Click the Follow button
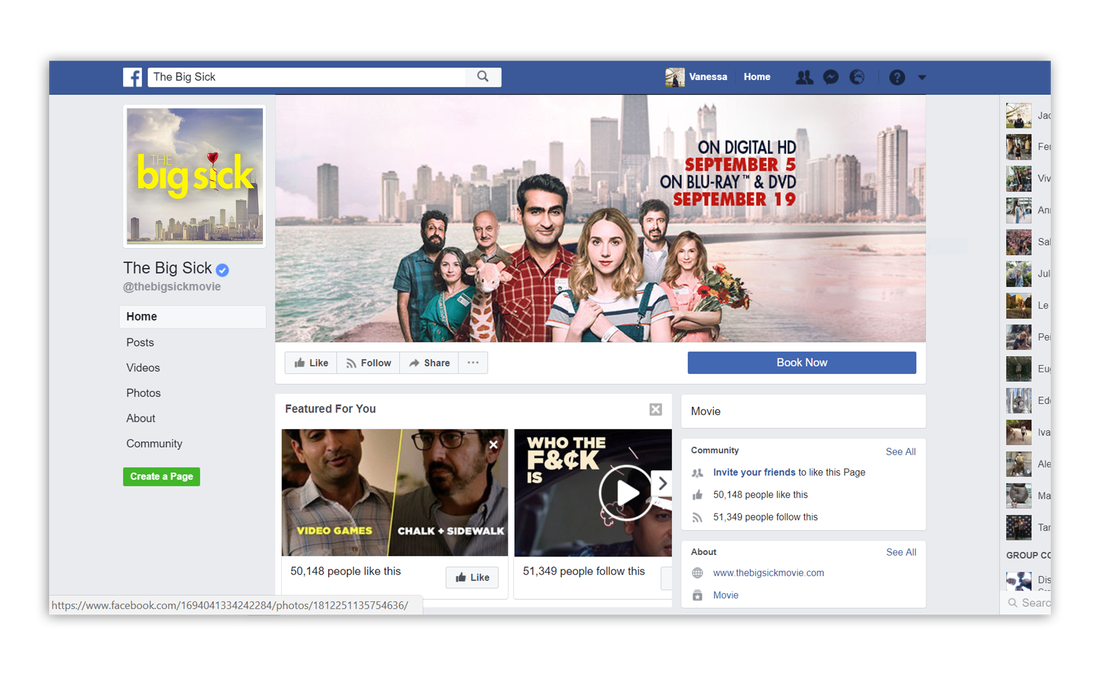 (368, 363)
